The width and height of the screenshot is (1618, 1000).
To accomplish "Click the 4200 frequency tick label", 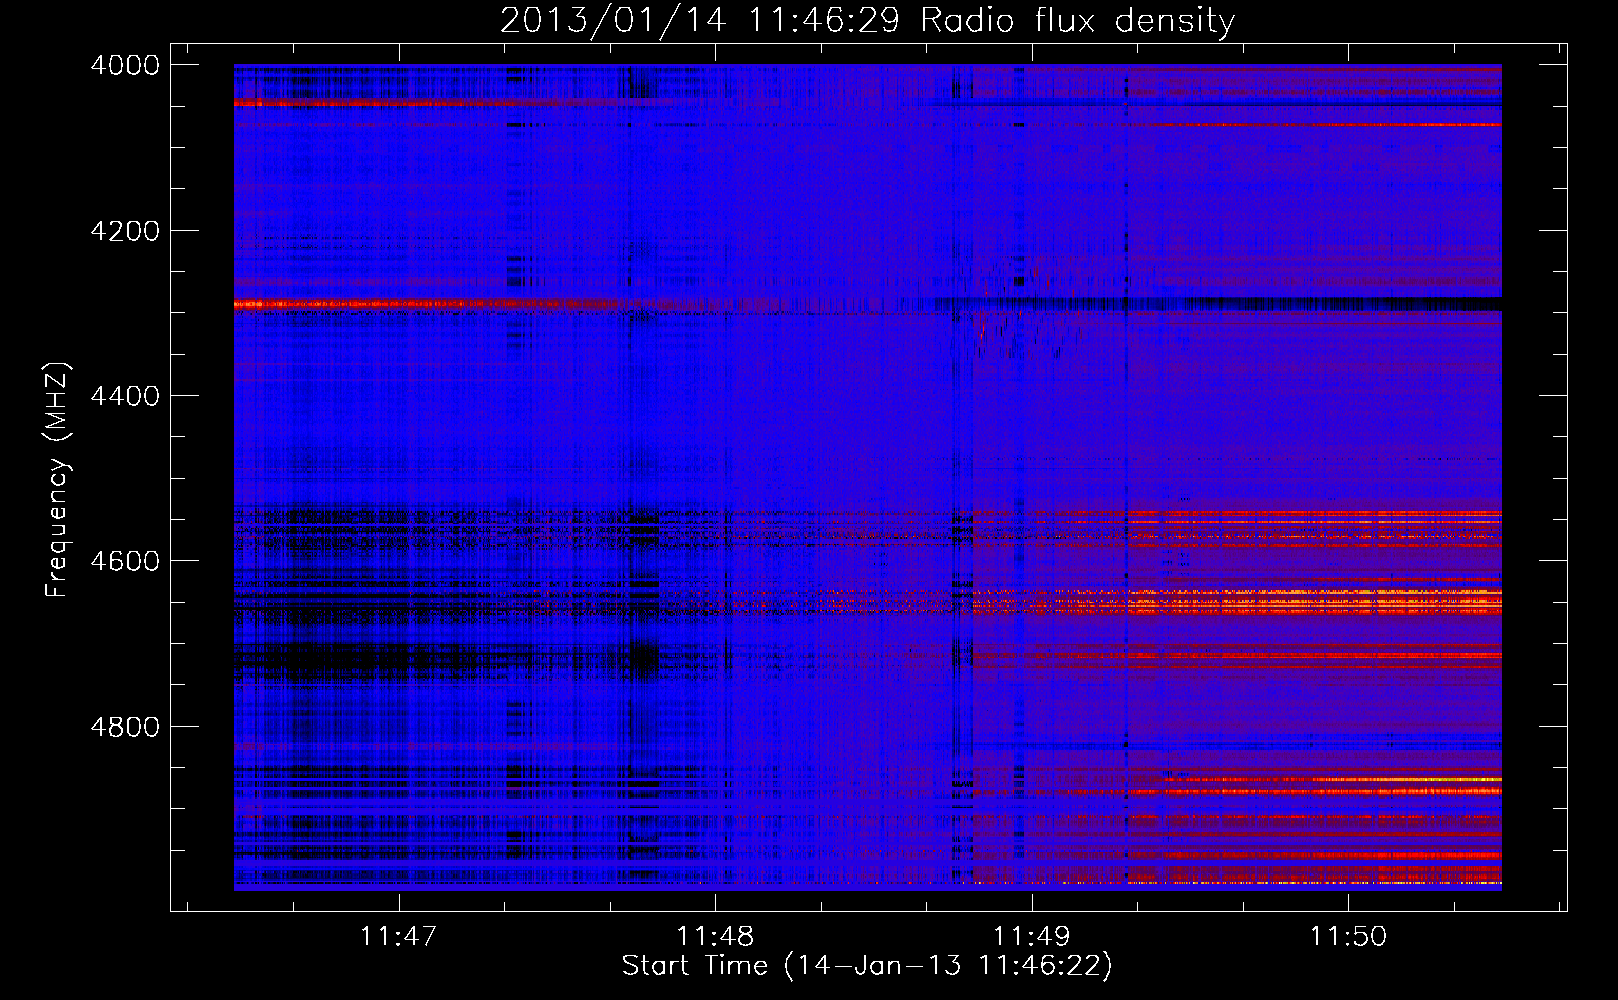I will [x=125, y=230].
